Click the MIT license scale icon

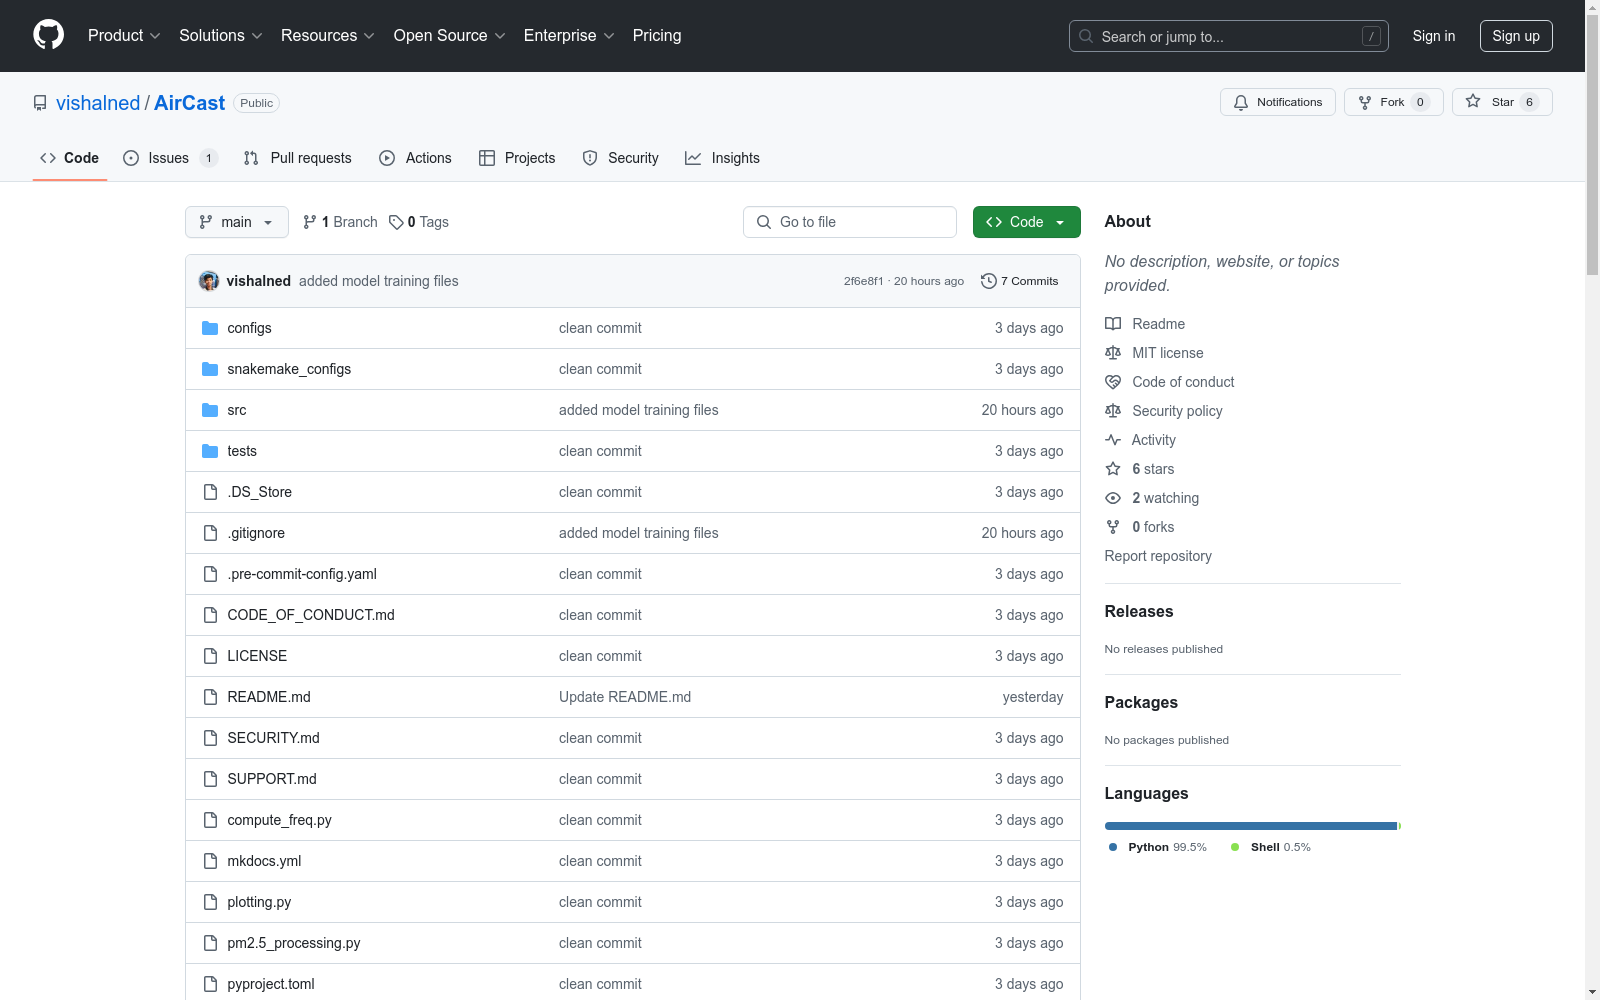tap(1113, 353)
